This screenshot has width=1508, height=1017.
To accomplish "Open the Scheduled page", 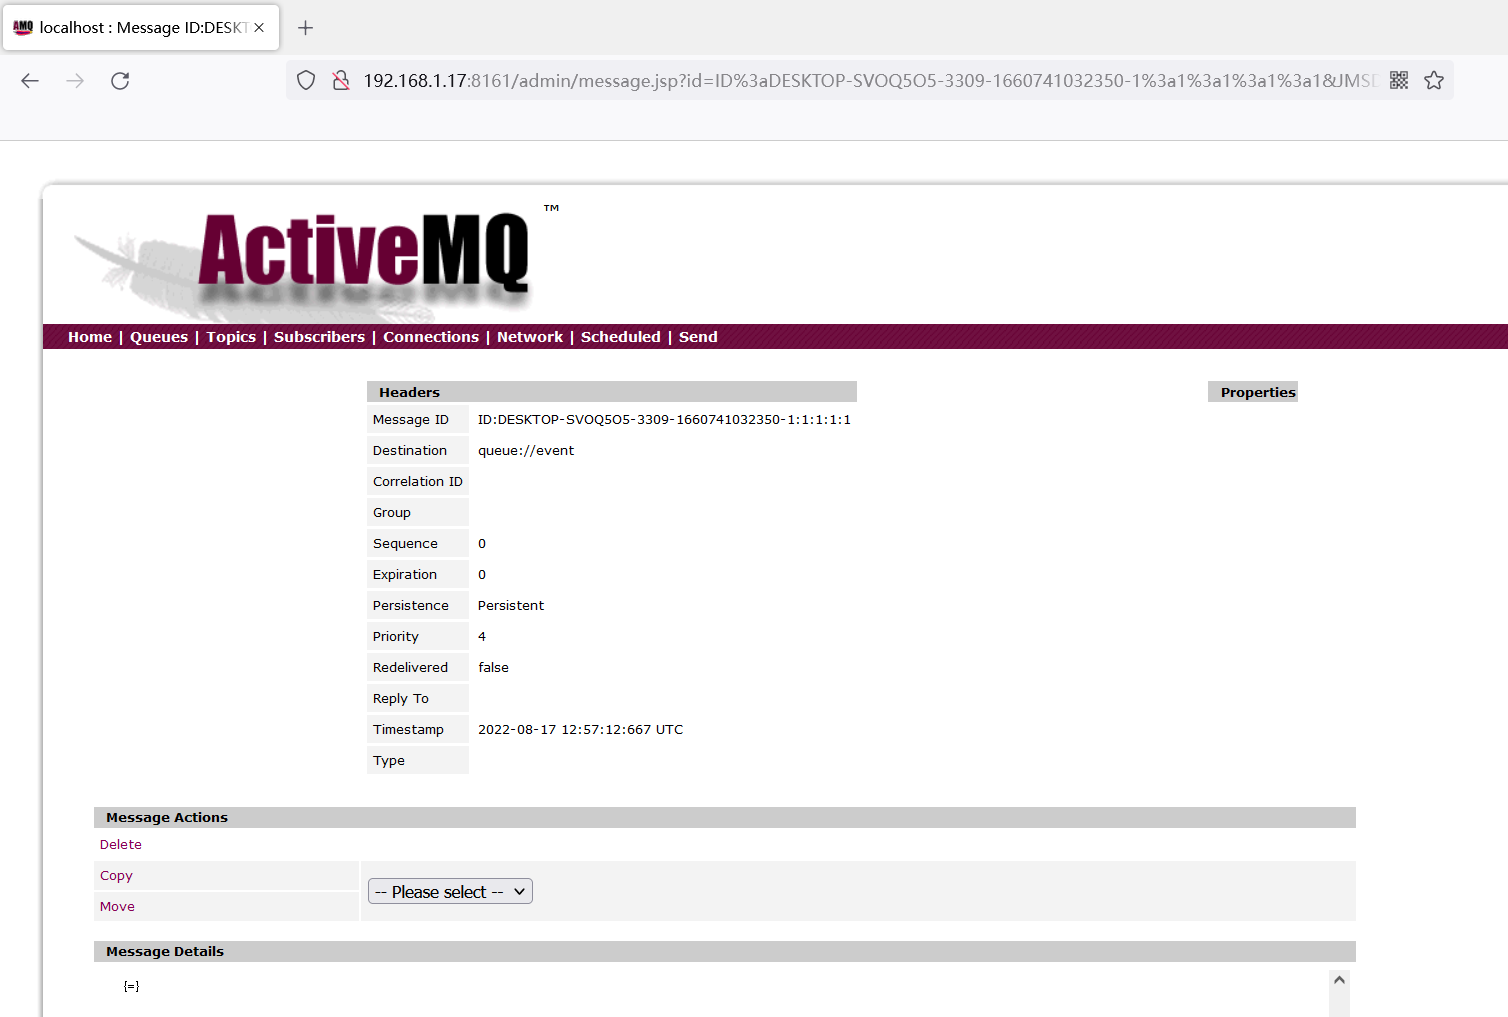I will 621,337.
